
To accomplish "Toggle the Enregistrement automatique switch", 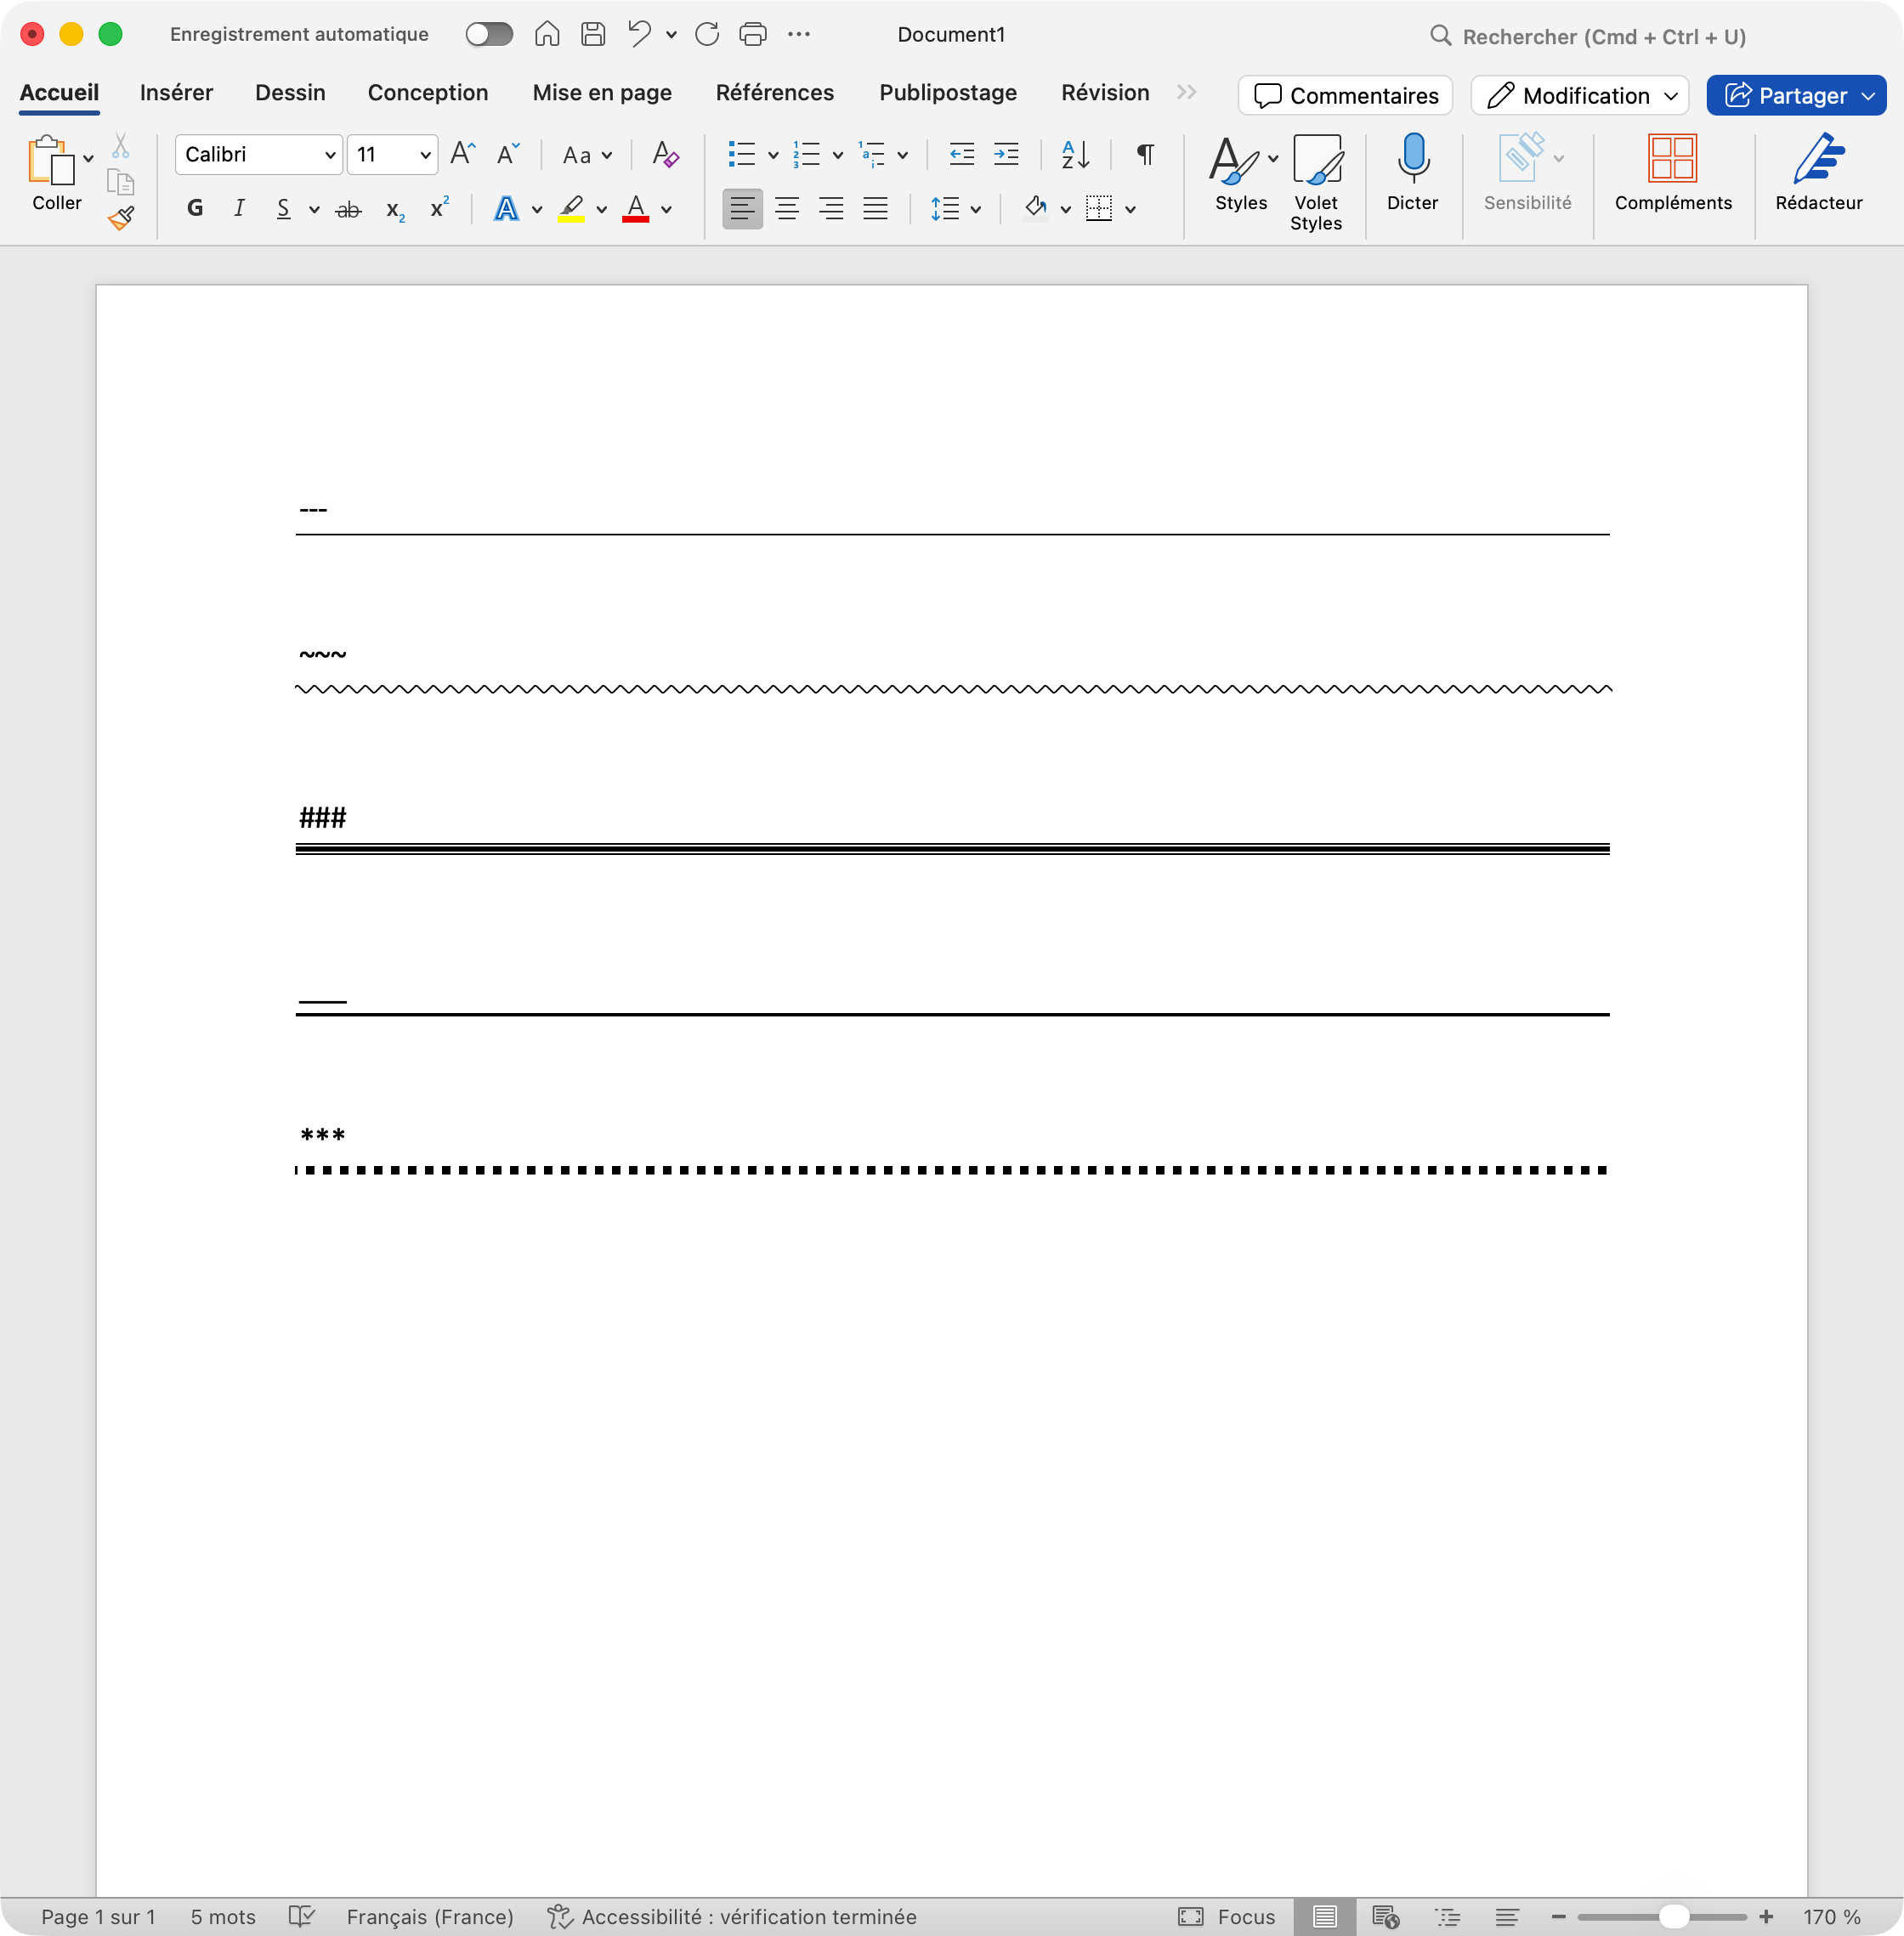I will pos(489,35).
